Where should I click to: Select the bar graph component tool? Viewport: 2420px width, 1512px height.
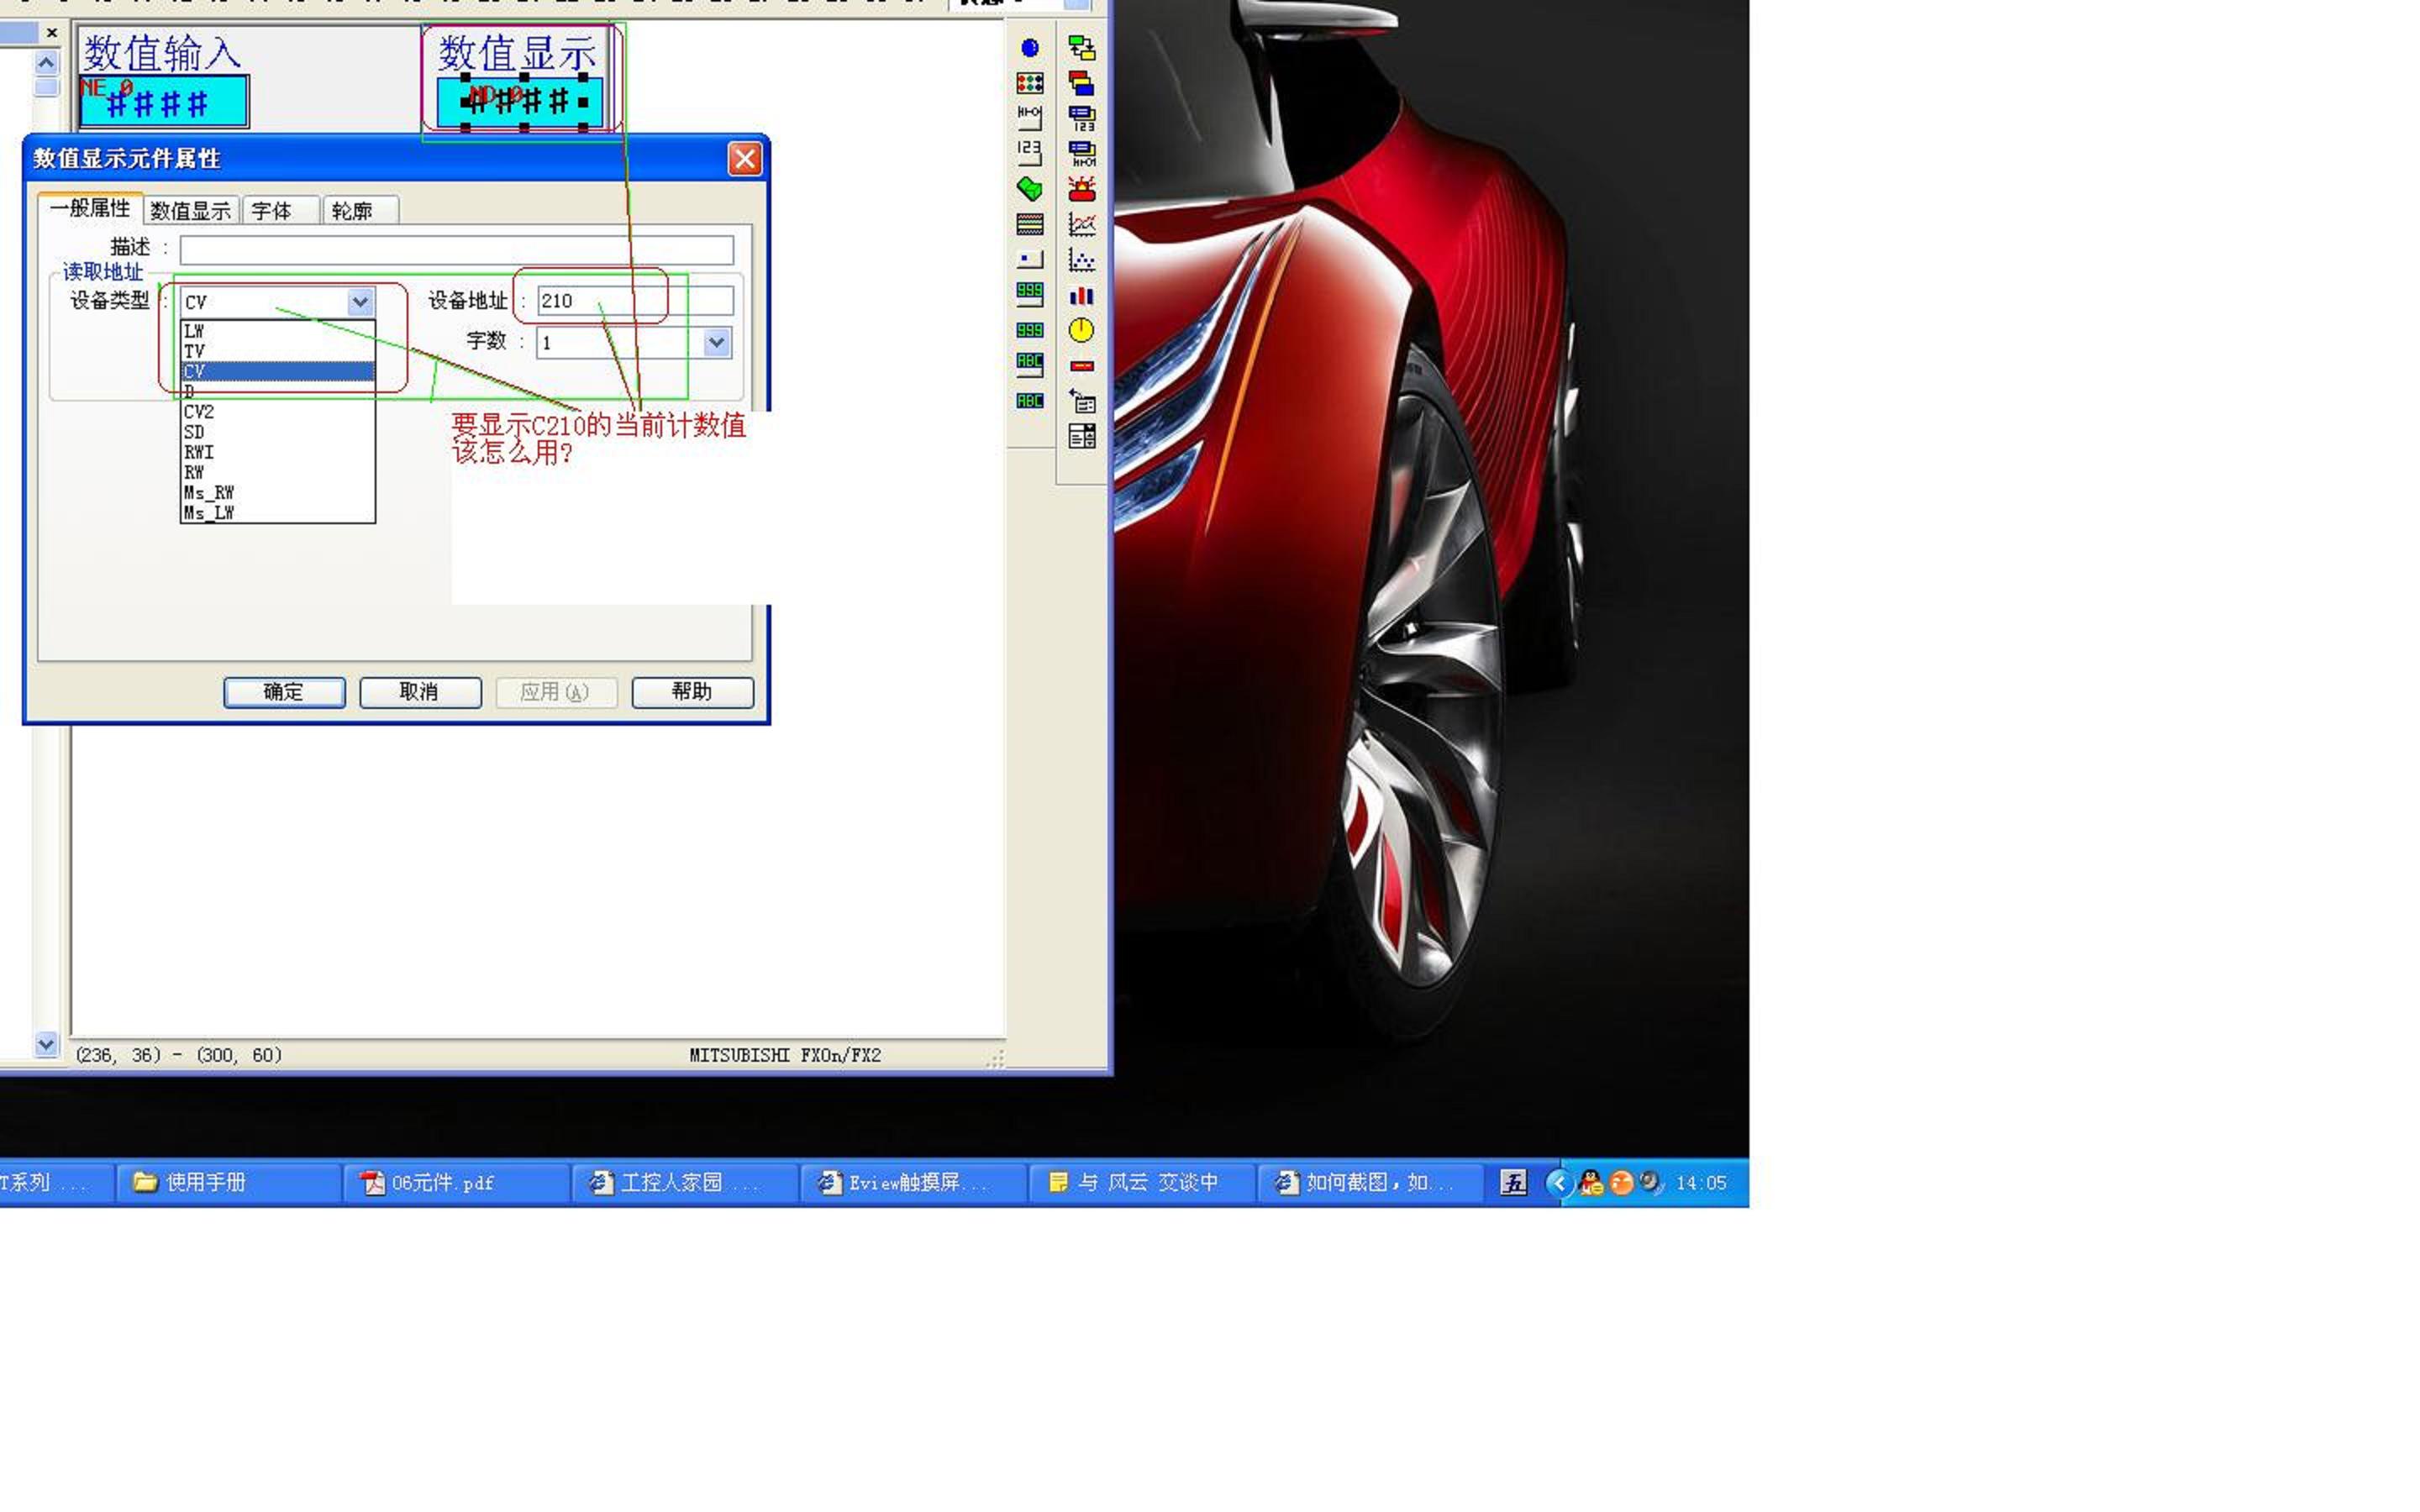click(1081, 296)
